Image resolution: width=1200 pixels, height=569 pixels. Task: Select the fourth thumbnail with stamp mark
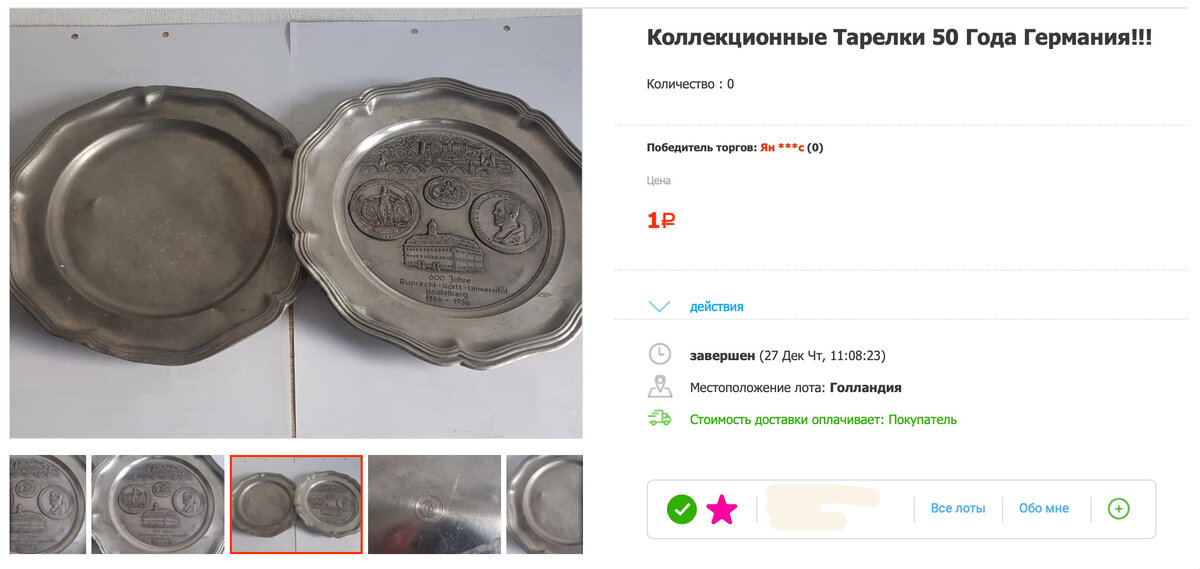coord(434,504)
